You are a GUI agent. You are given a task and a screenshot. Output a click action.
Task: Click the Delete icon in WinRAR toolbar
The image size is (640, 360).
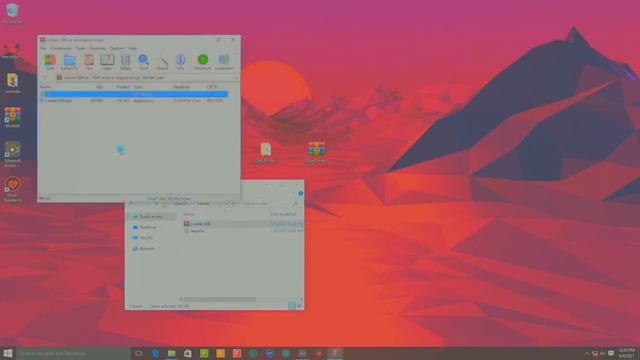coord(125,62)
